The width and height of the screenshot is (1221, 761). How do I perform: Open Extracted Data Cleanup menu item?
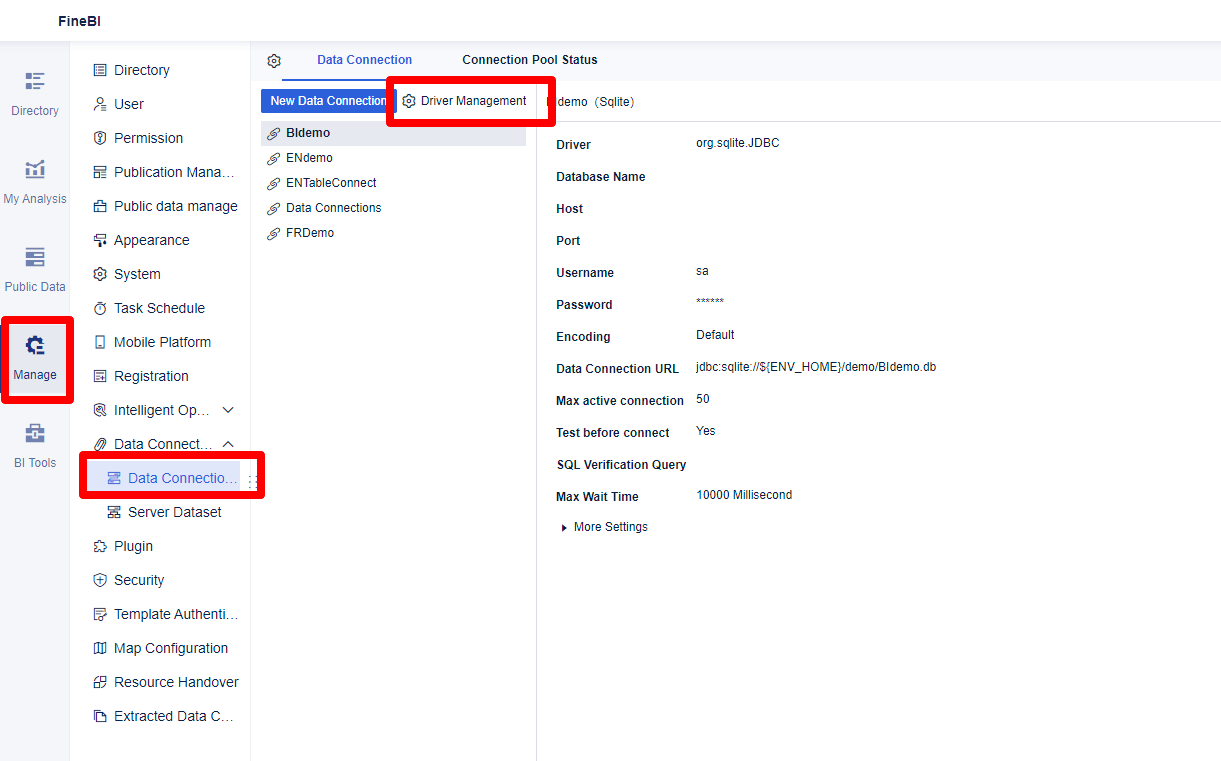164,716
